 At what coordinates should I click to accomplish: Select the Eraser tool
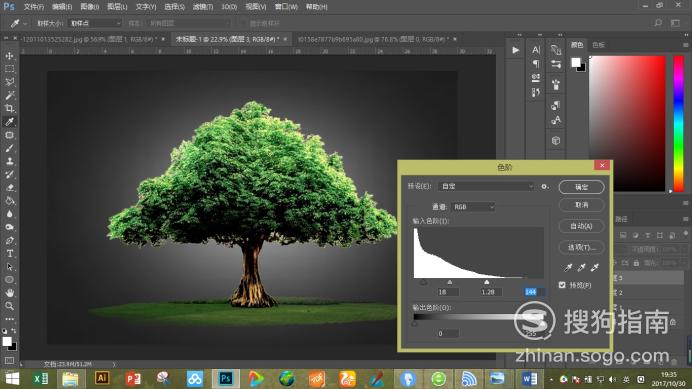click(x=9, y=188)
